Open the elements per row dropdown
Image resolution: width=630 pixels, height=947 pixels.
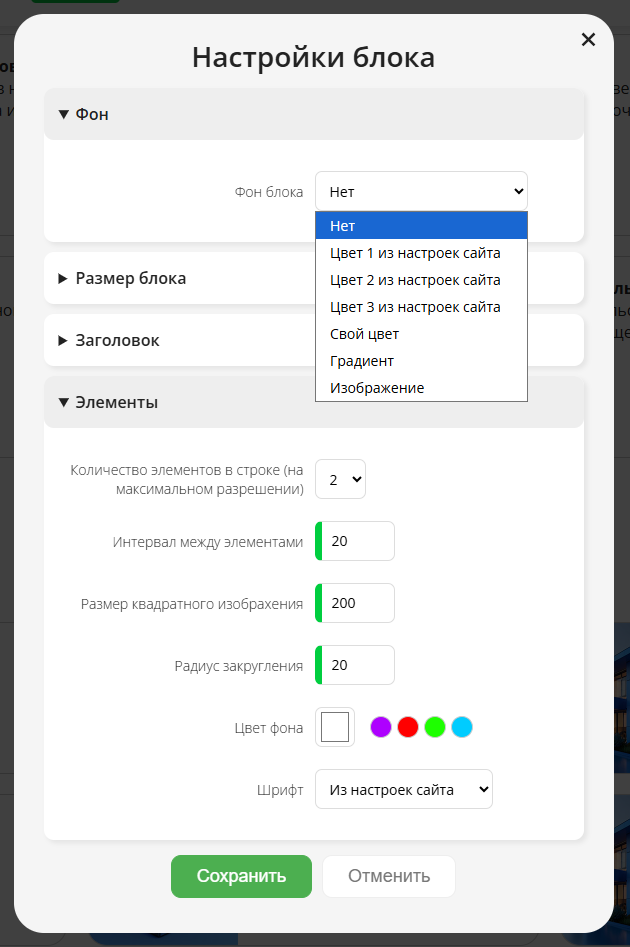pos(341,480)
